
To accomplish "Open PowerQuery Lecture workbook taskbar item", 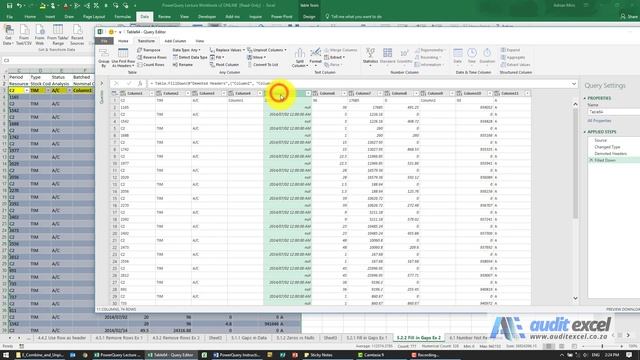I will [117, 355].
